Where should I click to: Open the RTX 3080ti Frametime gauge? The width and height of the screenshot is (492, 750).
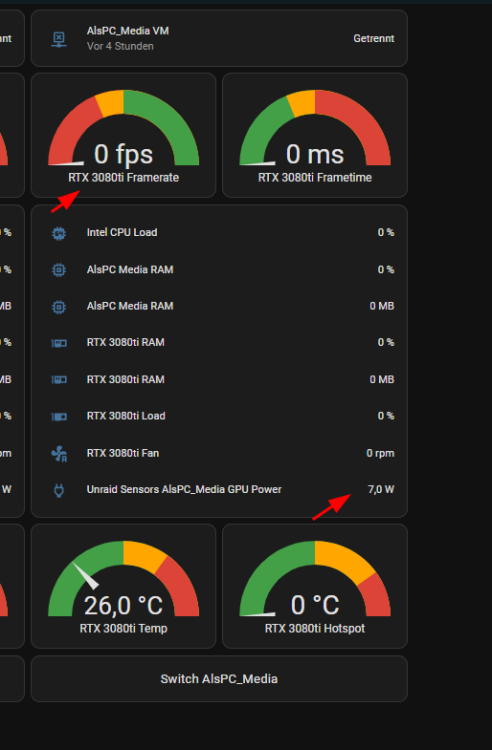(x=315, y=135)
